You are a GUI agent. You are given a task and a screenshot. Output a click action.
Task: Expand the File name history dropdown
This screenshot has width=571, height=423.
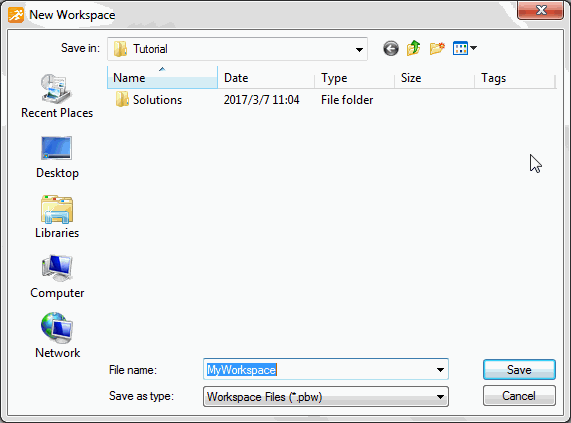pos(440,370)
